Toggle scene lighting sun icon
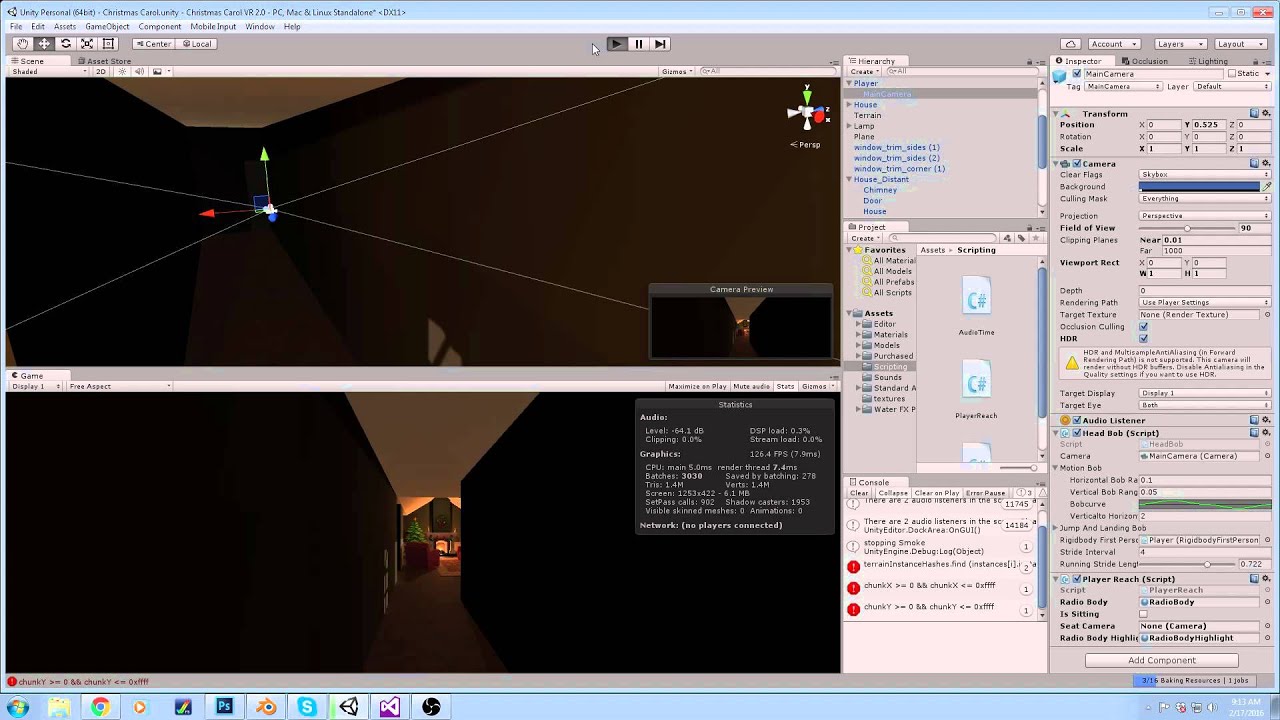Viewport: 1280px width, 720px height. tap(123, 72)
